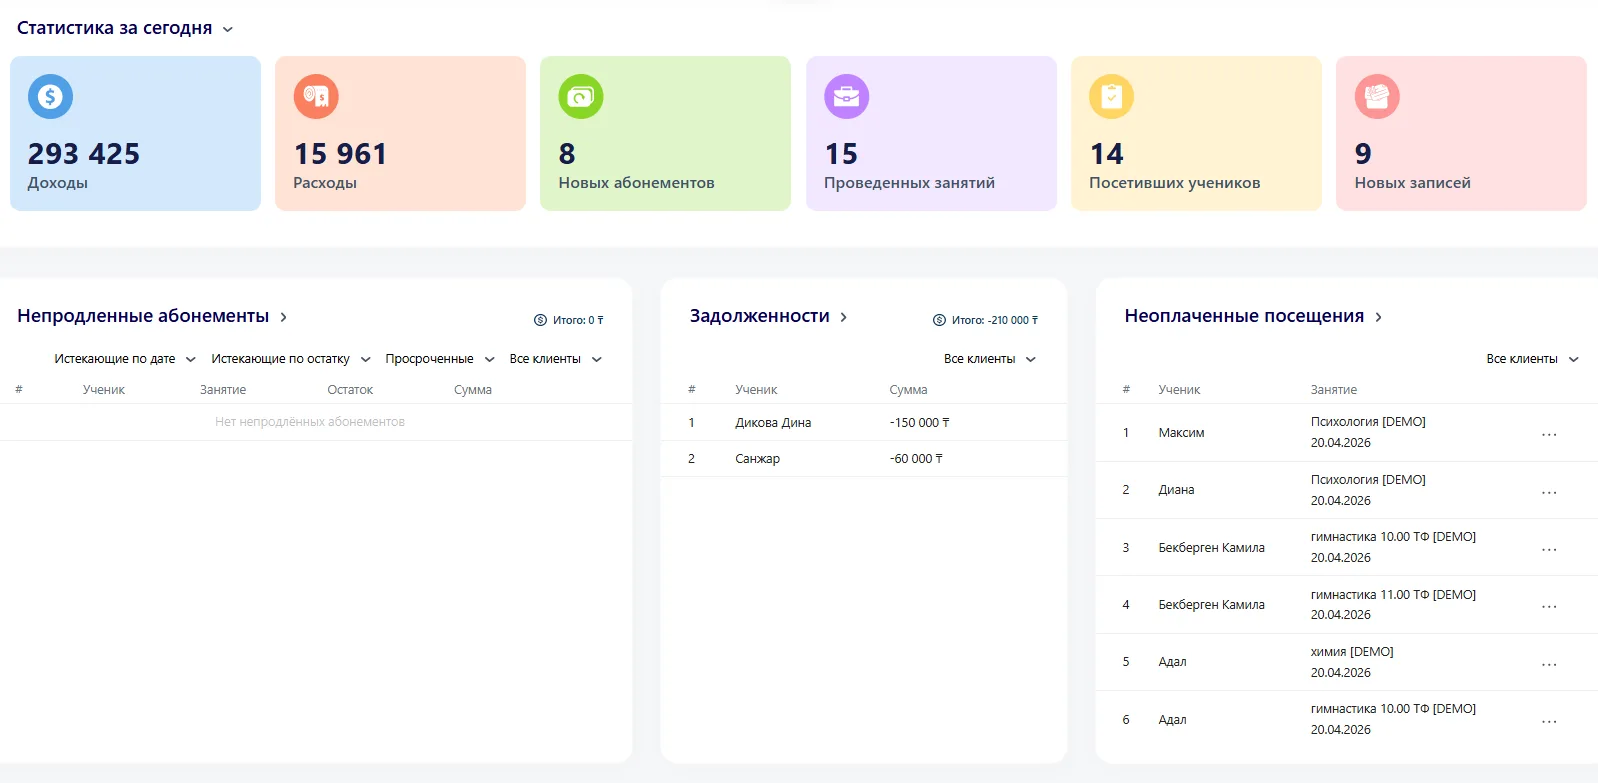Click the orange expenses receipt icon

pyautogui.click(x=316, y=97)
